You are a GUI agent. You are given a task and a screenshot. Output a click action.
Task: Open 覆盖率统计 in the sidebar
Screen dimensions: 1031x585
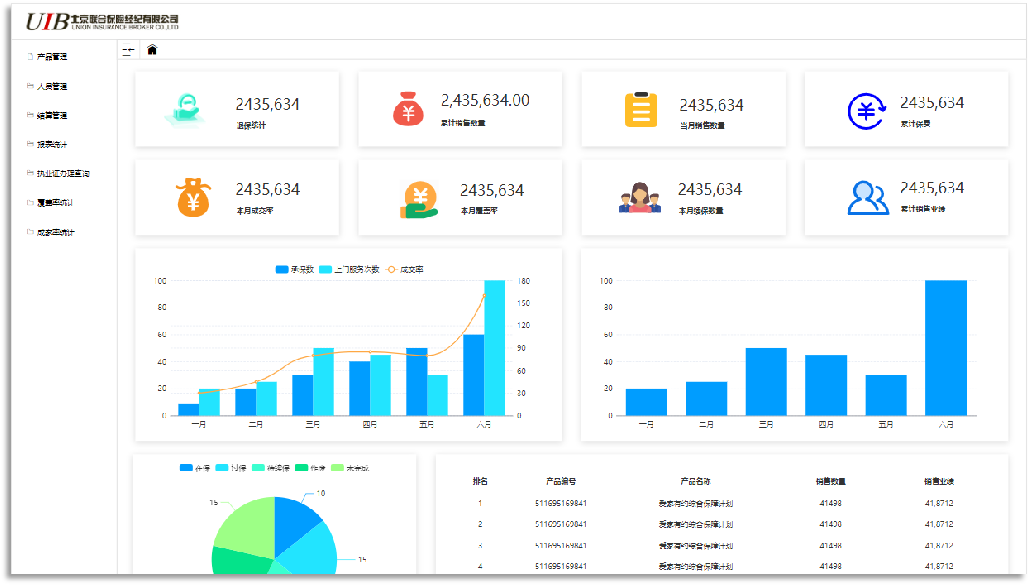point(55,203)
